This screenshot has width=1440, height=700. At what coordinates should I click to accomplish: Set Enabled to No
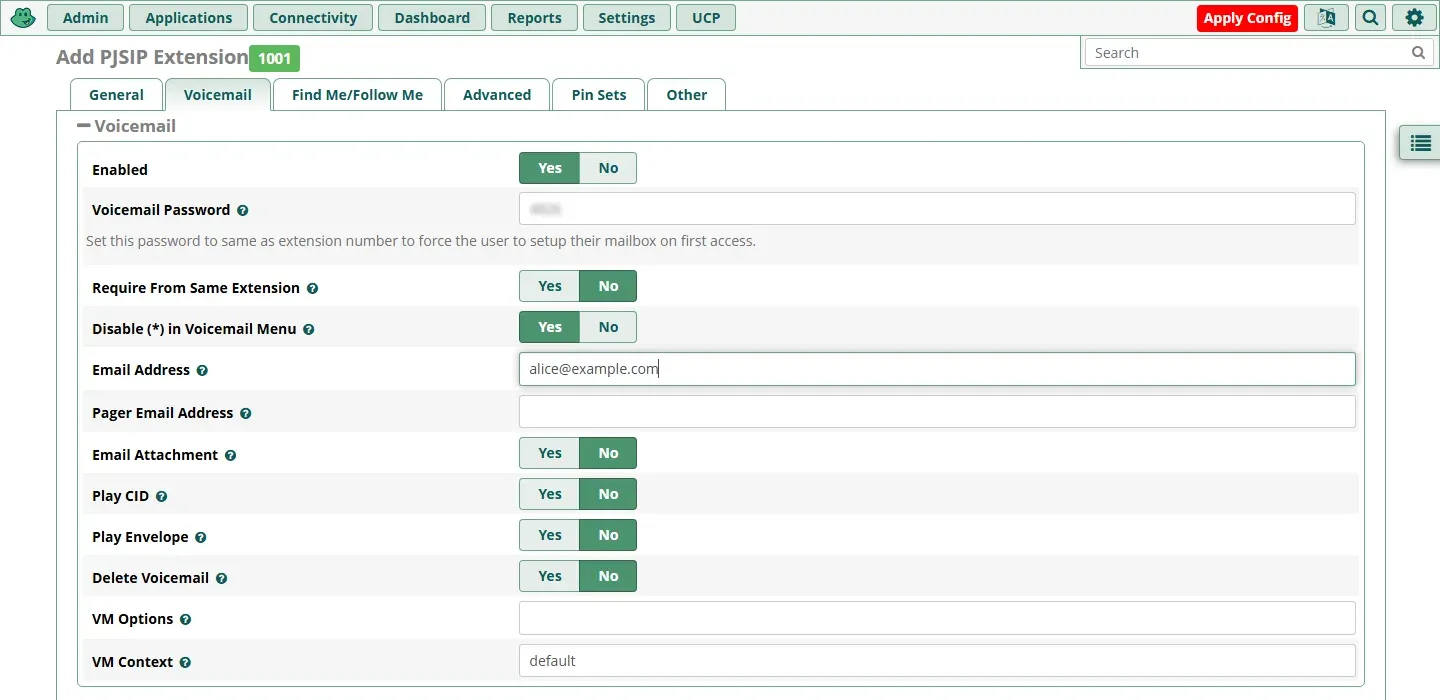(608, 168)
